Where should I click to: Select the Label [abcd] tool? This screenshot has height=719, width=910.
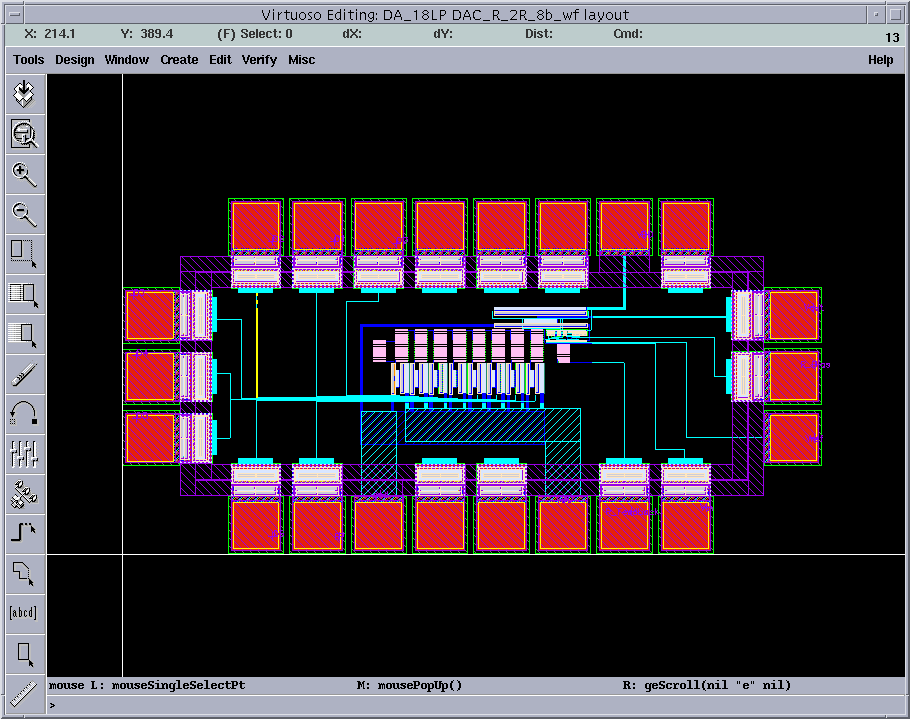[24, 612]
